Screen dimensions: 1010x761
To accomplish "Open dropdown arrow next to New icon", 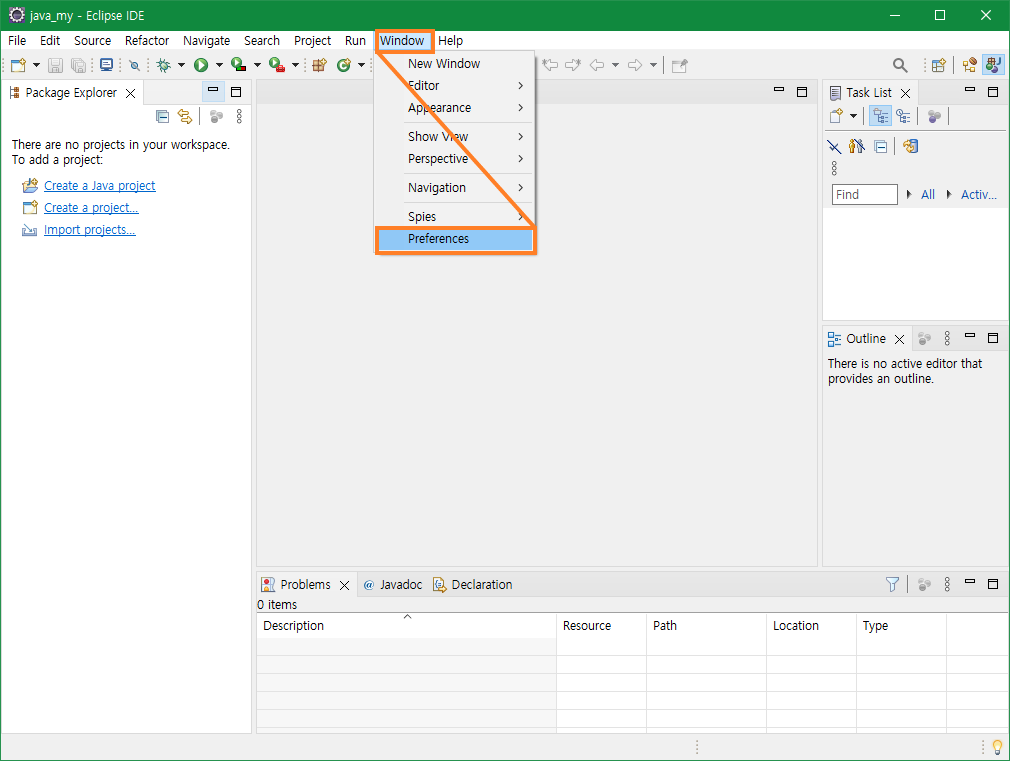I will [36, 65].
